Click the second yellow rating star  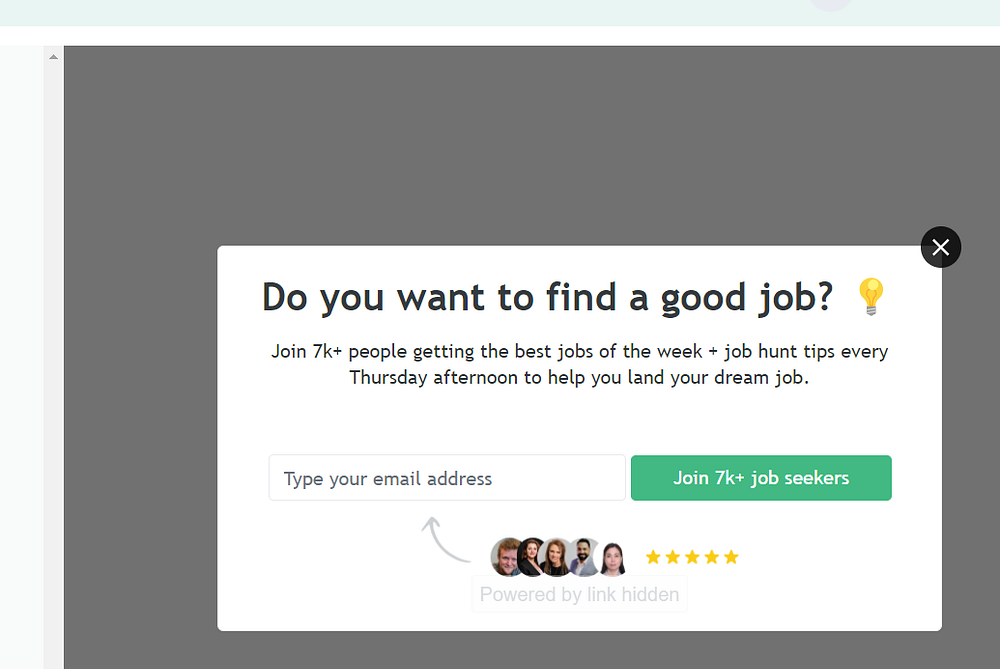click(x=673, y=557)
